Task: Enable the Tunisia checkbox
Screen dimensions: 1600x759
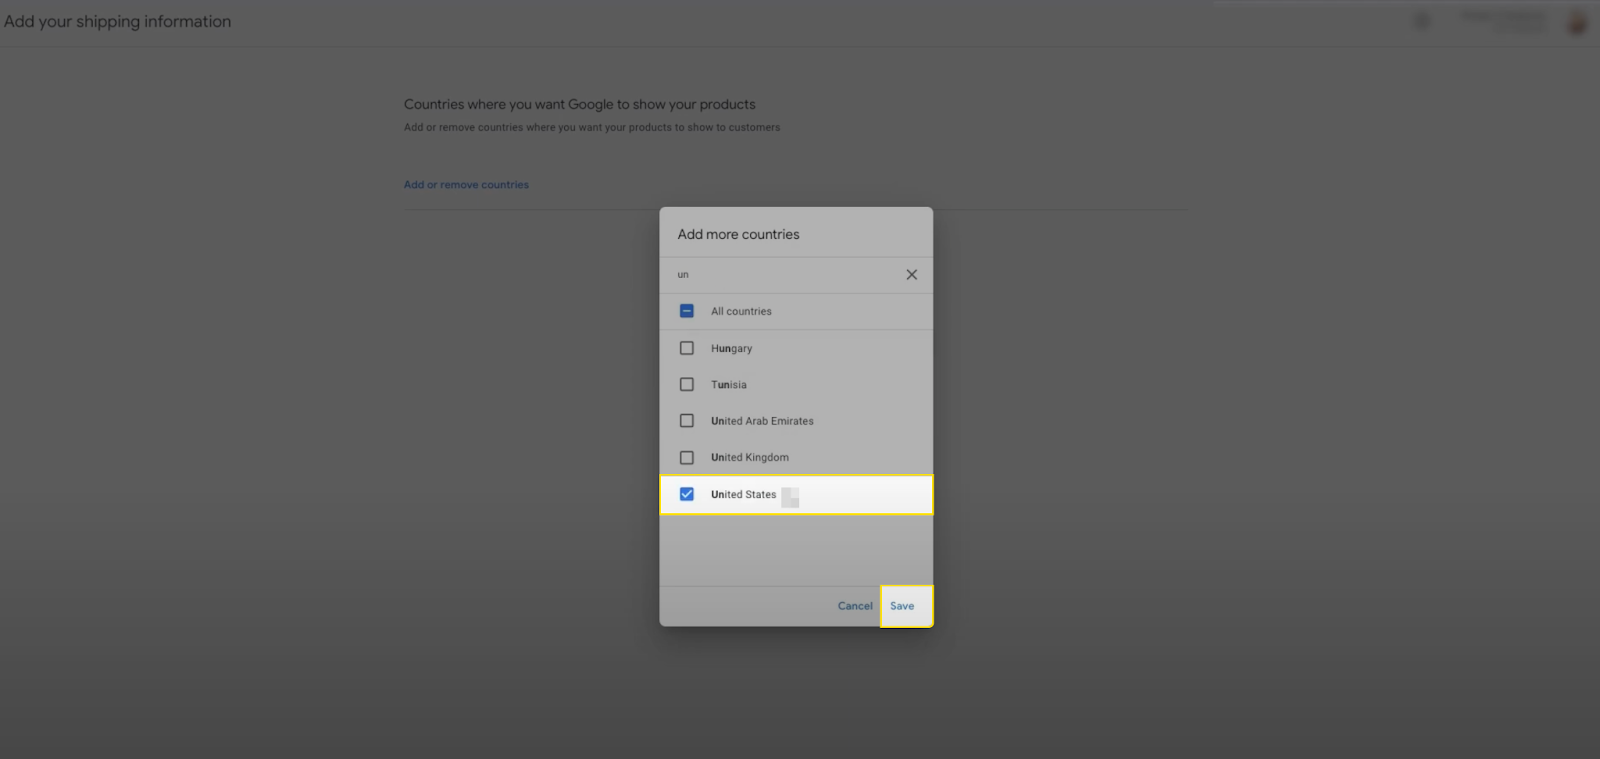Action: 687,385
